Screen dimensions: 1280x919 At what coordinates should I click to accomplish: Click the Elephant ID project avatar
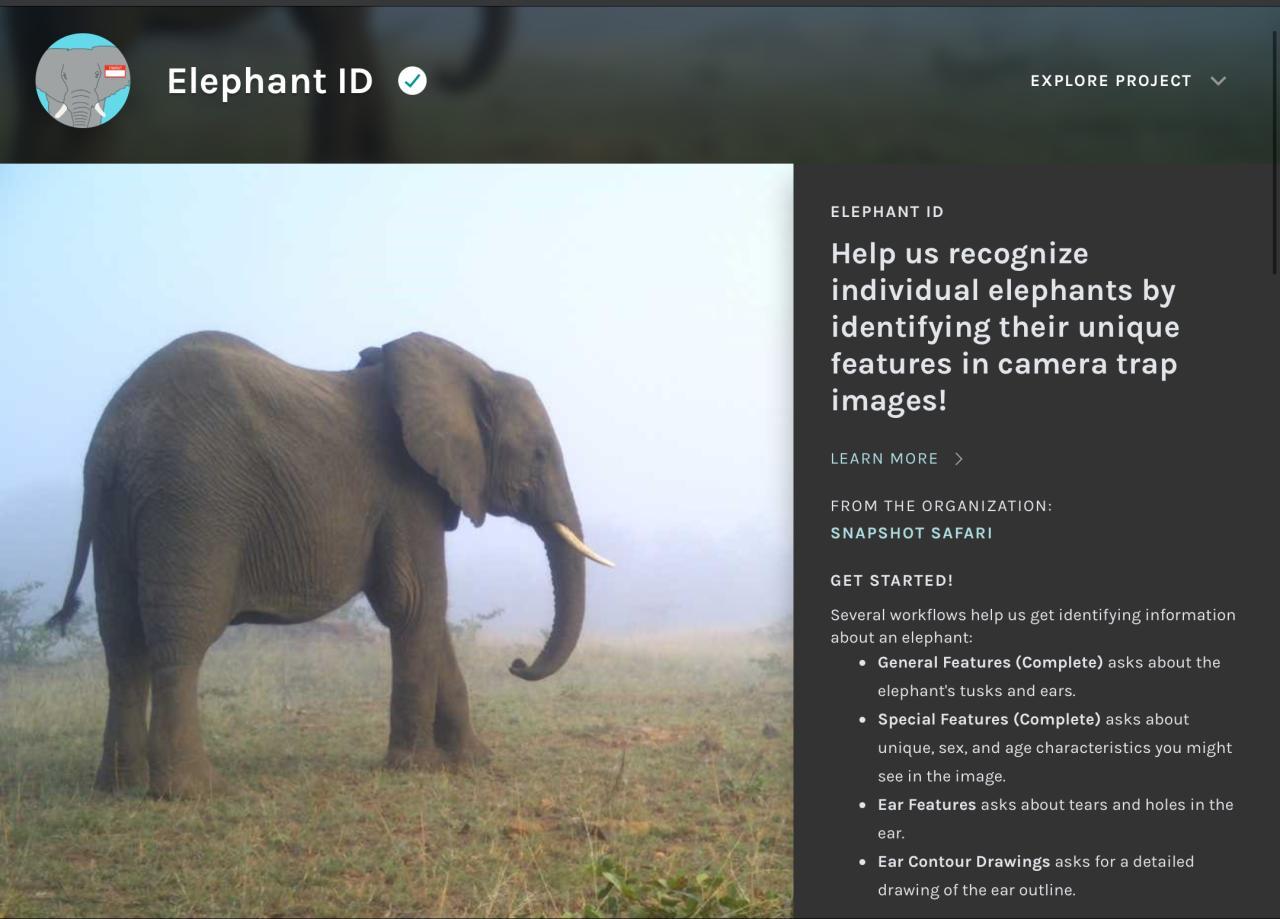[x=83, y=81]
